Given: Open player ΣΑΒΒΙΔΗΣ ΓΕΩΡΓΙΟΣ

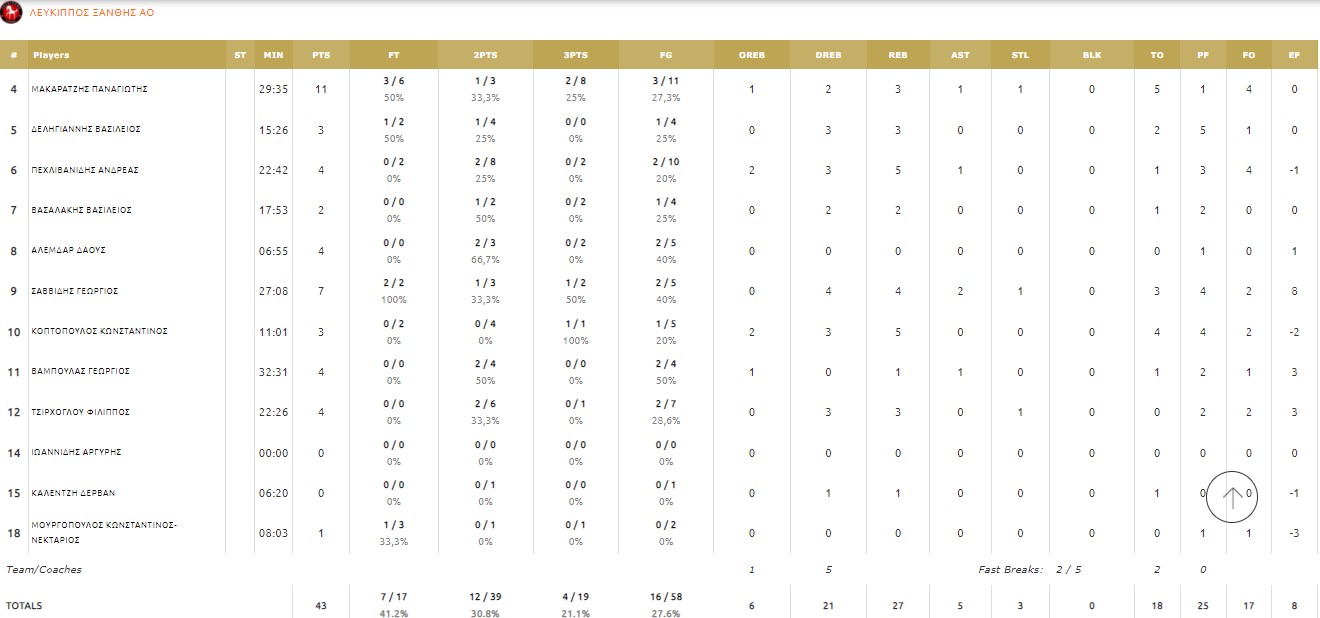Looking at the screenshot, I should [x=75, y=291].
